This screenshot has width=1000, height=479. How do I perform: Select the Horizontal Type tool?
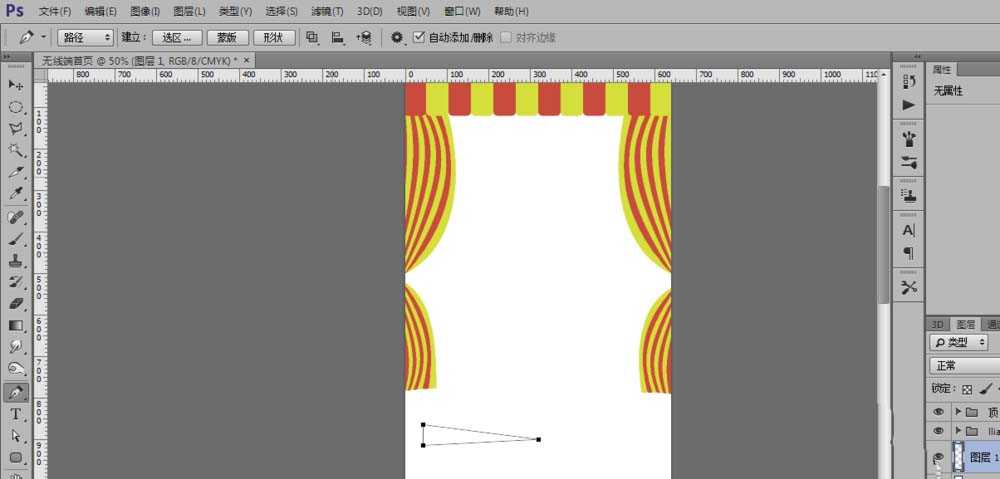[16, 414]
